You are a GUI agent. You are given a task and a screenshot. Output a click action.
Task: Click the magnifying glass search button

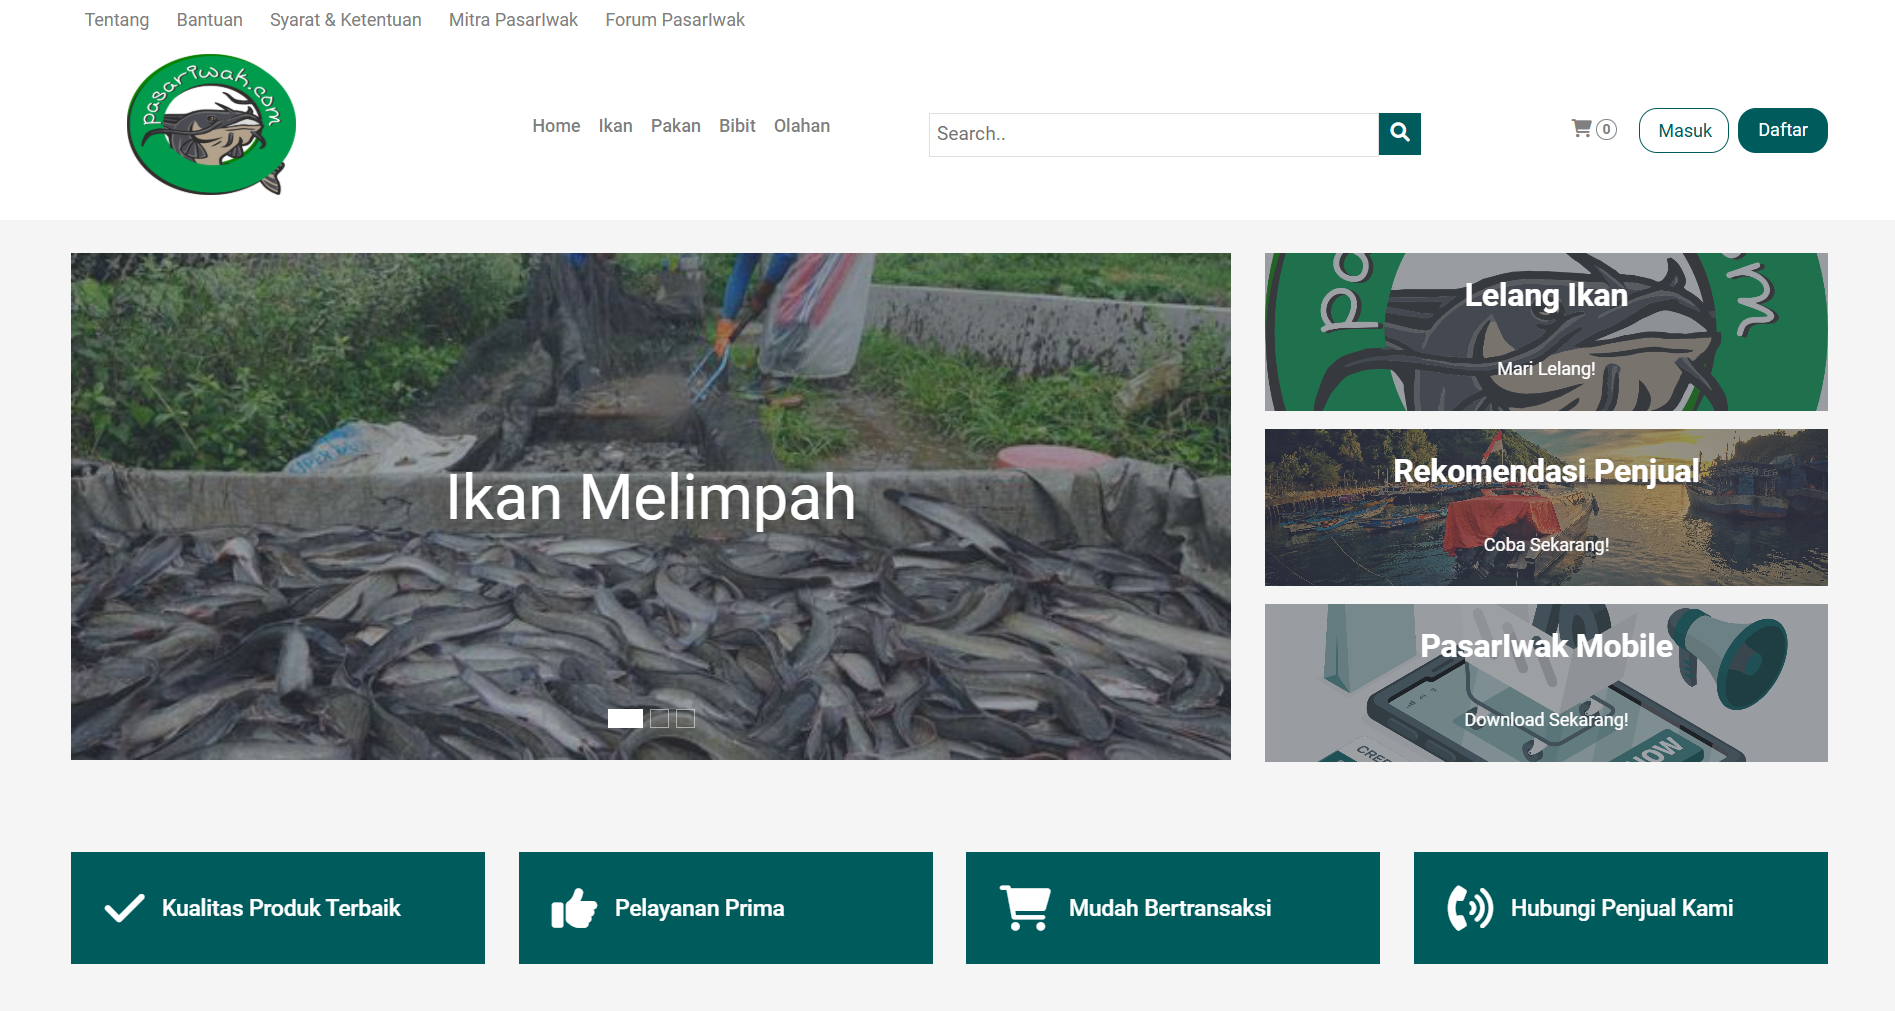tap(1399, 134)
